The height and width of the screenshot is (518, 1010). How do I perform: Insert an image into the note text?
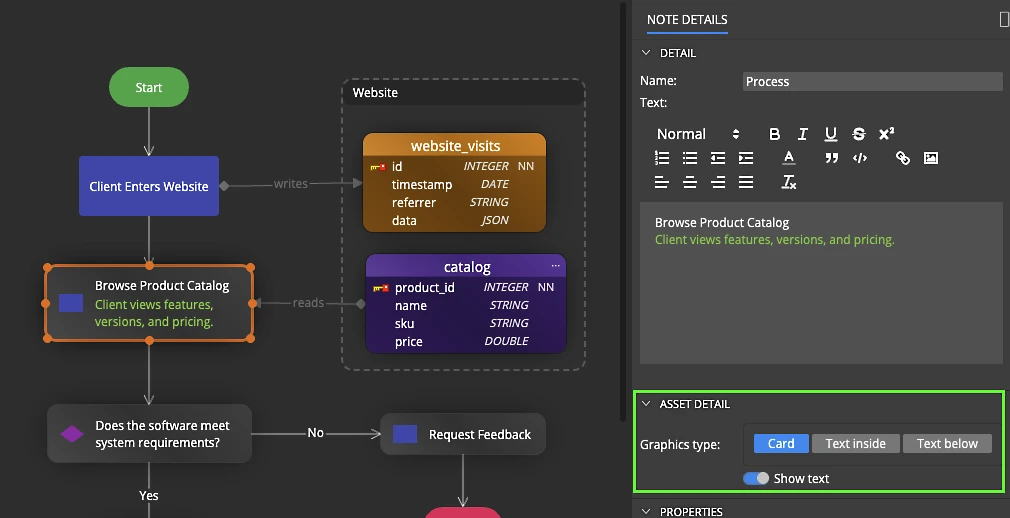coord(931,158)
